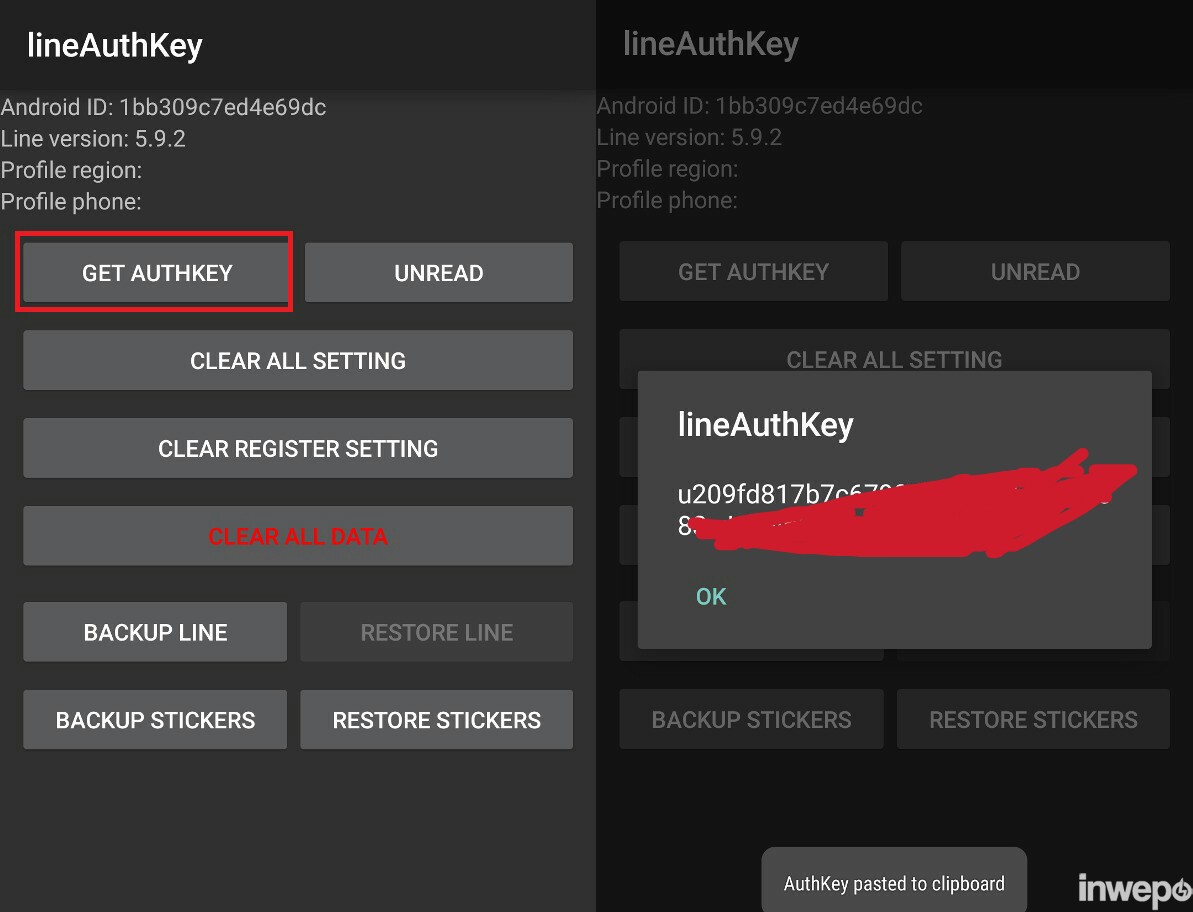Select Line version 5.9.2 in left screen
The height and width of the screenshot is (912, 1193).
tap(93, 138)
